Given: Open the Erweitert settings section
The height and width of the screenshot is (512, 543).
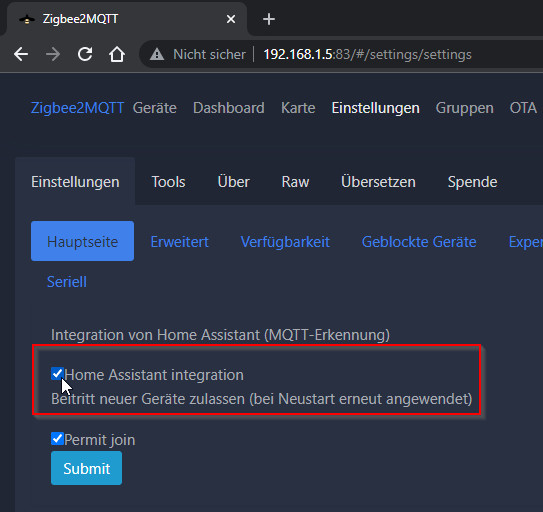Looking at the screenshot, I should point(179,242).
